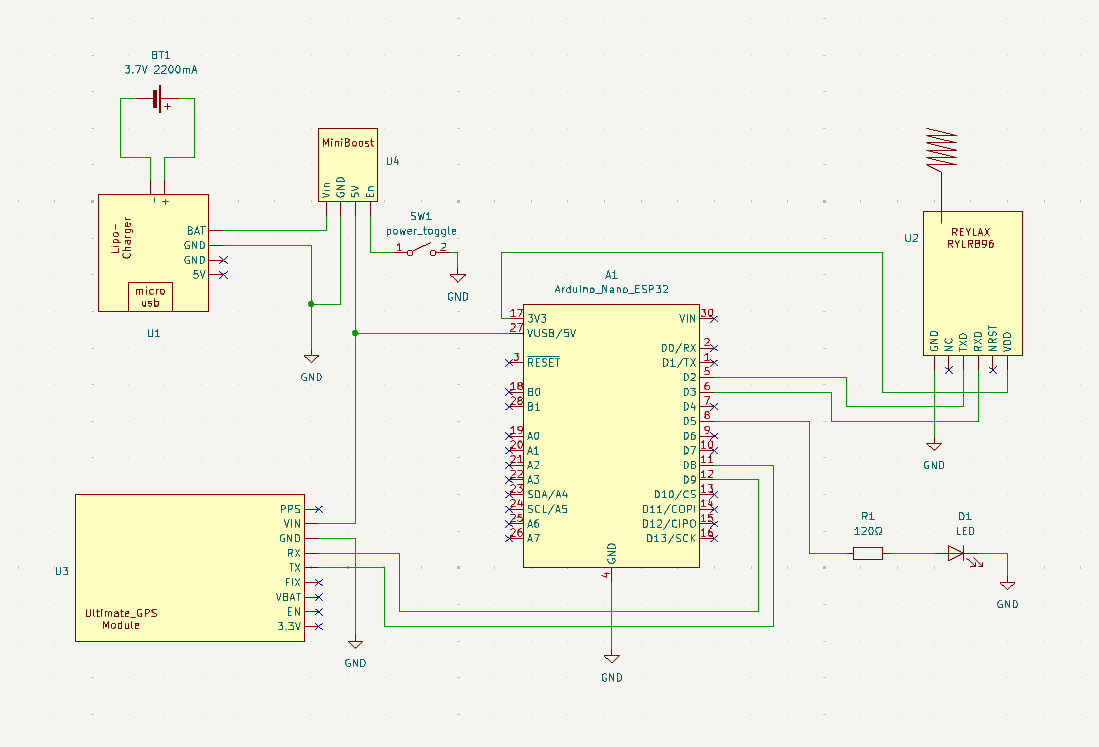Image resolution: width=1099 pixels, height=747 pixels.
Task: Click the "D13/SCK" pin label
Action: coord(671,538)
